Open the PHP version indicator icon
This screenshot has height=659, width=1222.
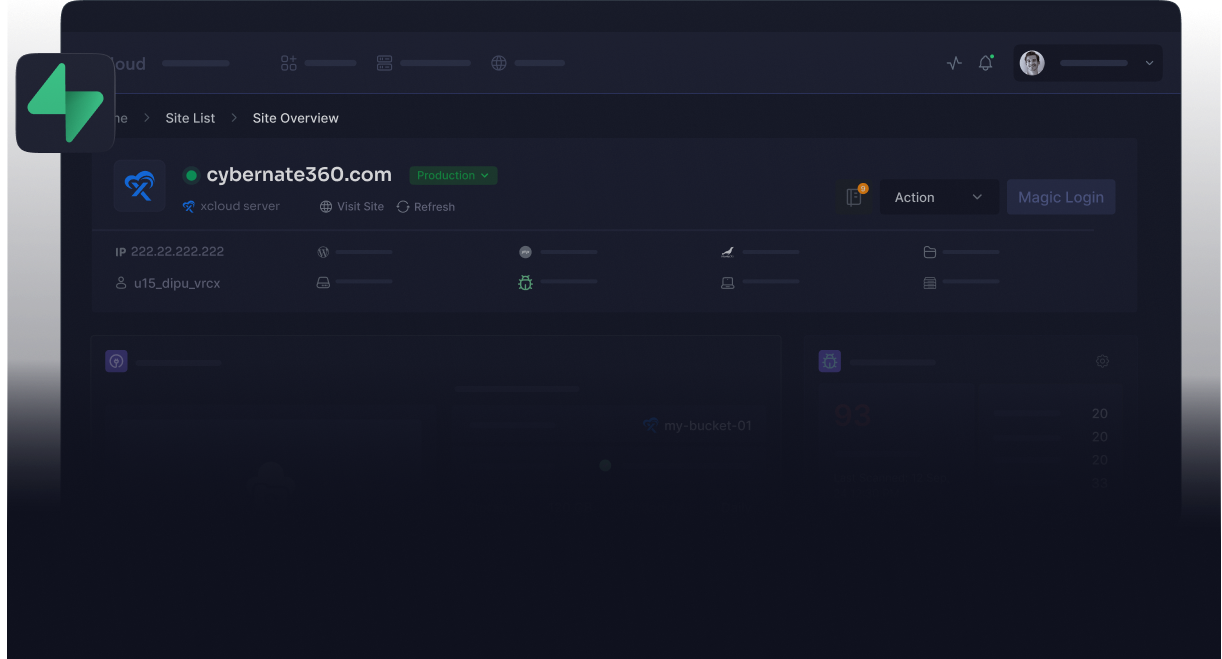point(525,252)
